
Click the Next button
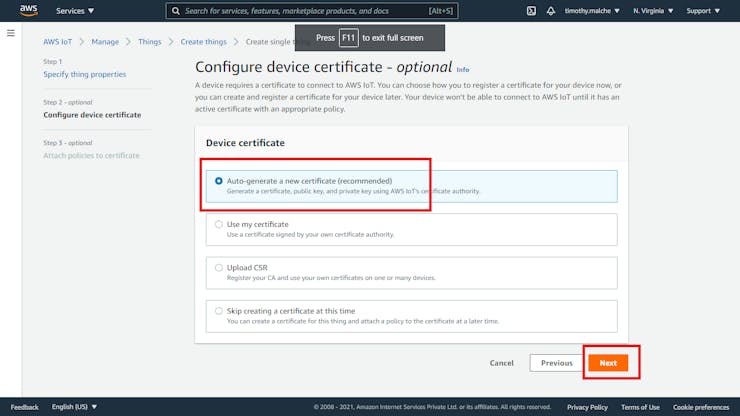(x=608, y=363)
